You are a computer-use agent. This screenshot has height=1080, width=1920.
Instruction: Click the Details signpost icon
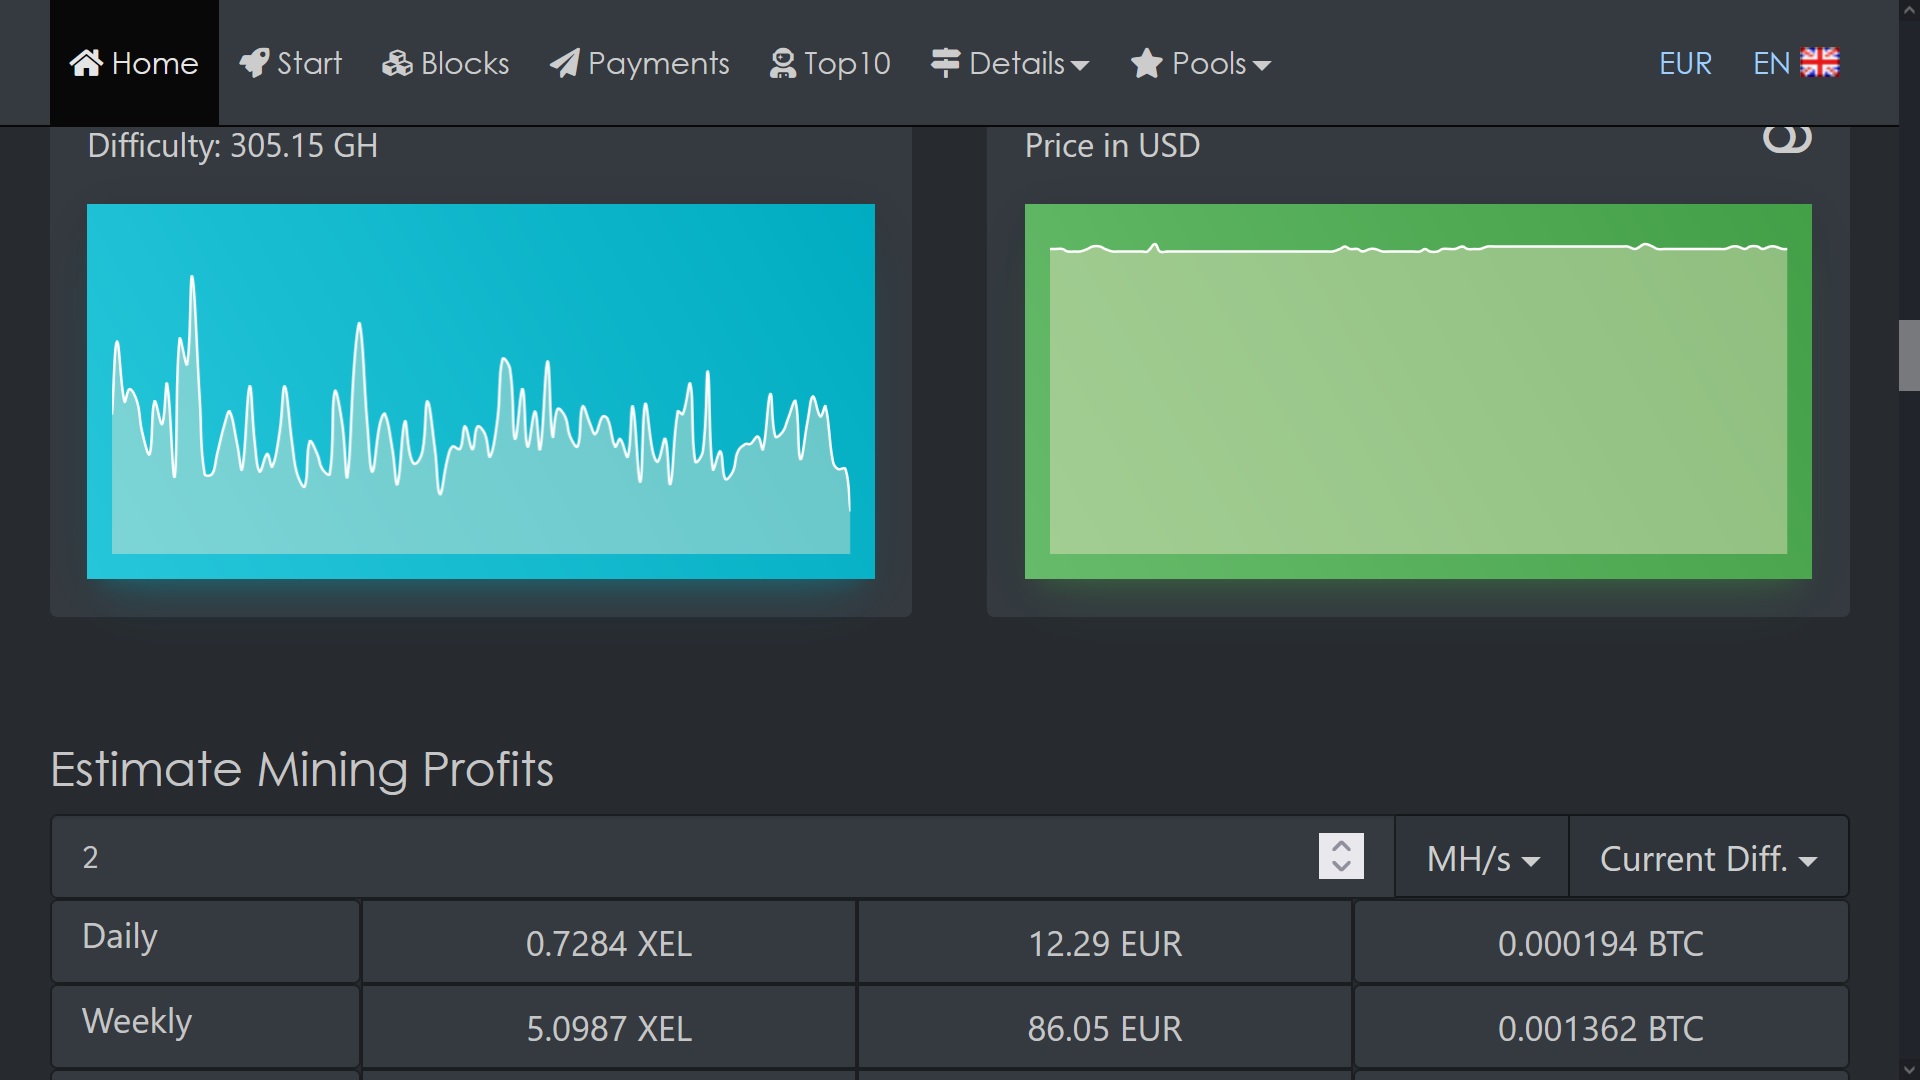pyautogui.click(x=945, y=63)
